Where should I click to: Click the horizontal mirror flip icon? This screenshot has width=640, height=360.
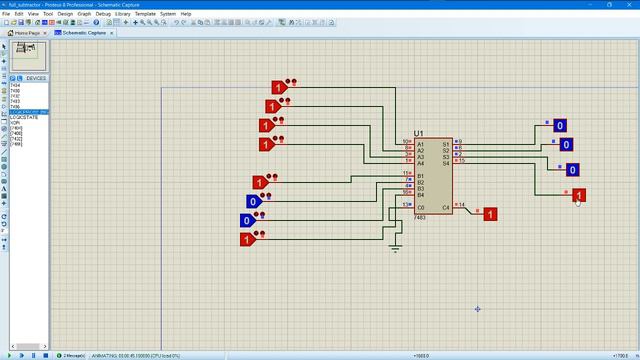click(x=4, y=240)
